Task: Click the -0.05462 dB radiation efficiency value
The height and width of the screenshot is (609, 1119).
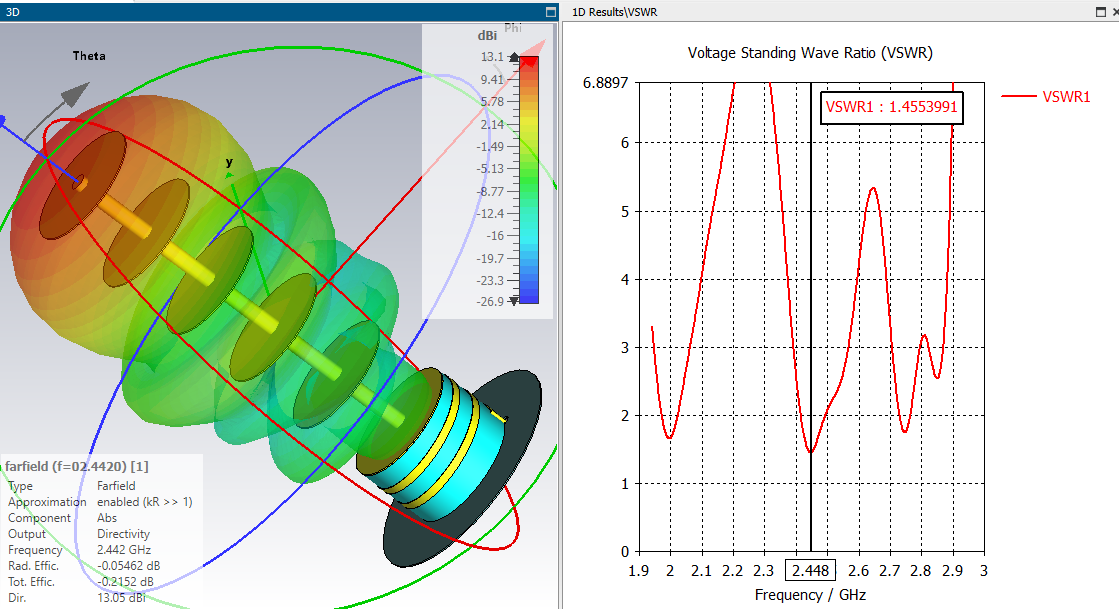Action: click(128, 565)
